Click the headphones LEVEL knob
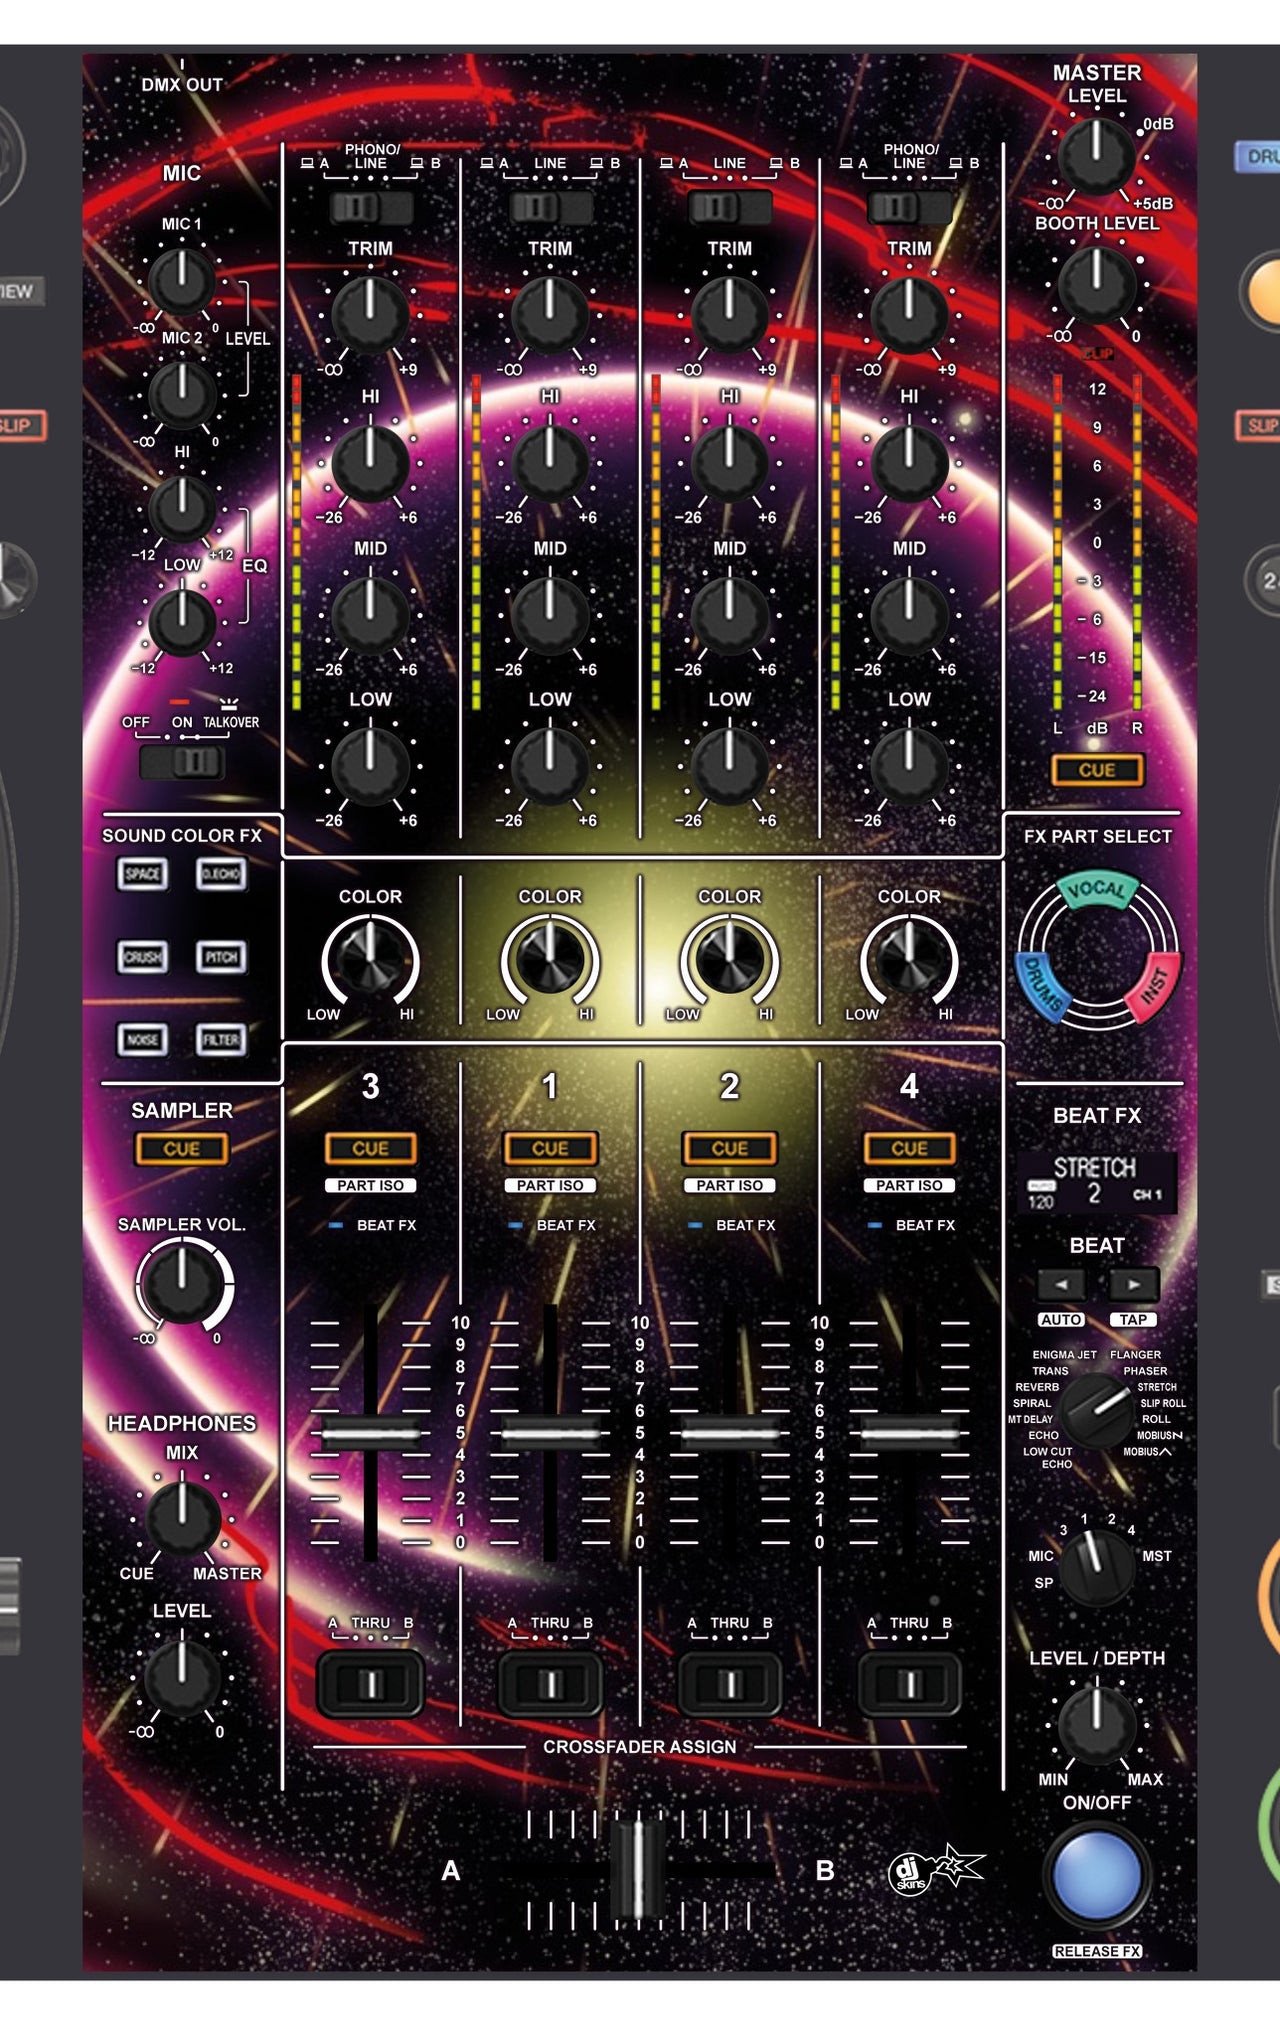 (x=182, y=1677)
